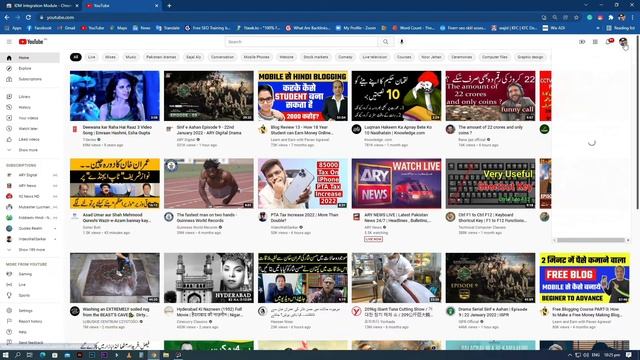Open Translate bookmark
The height and width of the screenshot is (360, 640).
168,28
